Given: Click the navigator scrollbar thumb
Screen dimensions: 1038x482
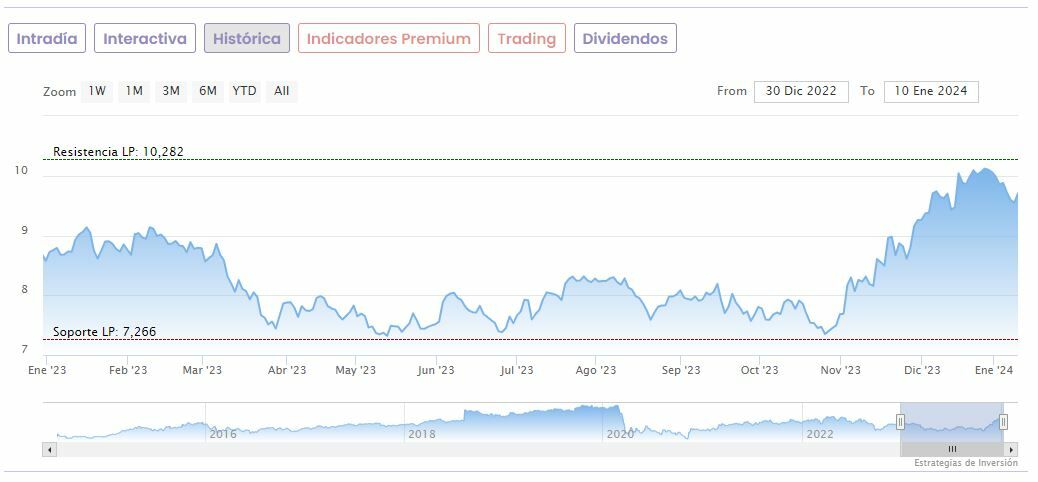Looking at the screenshot, I should point(952,450).
